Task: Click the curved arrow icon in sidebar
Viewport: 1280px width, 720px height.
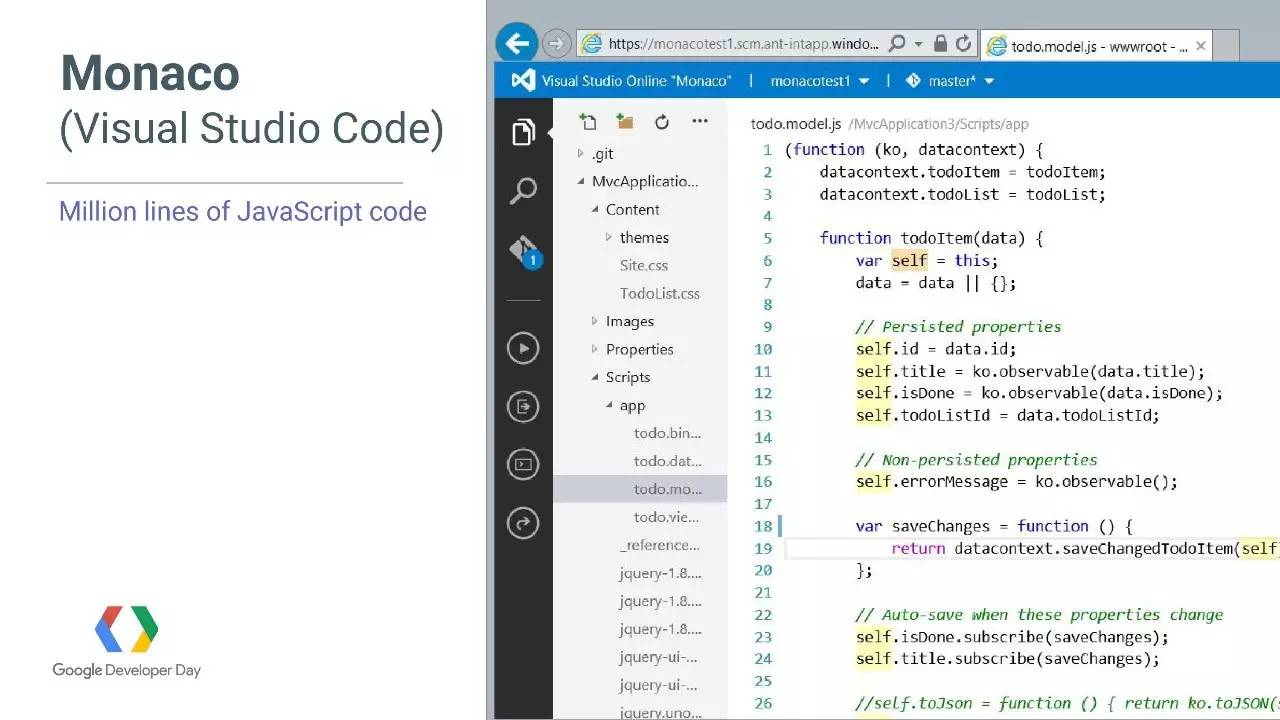Action: click(523, 522)
